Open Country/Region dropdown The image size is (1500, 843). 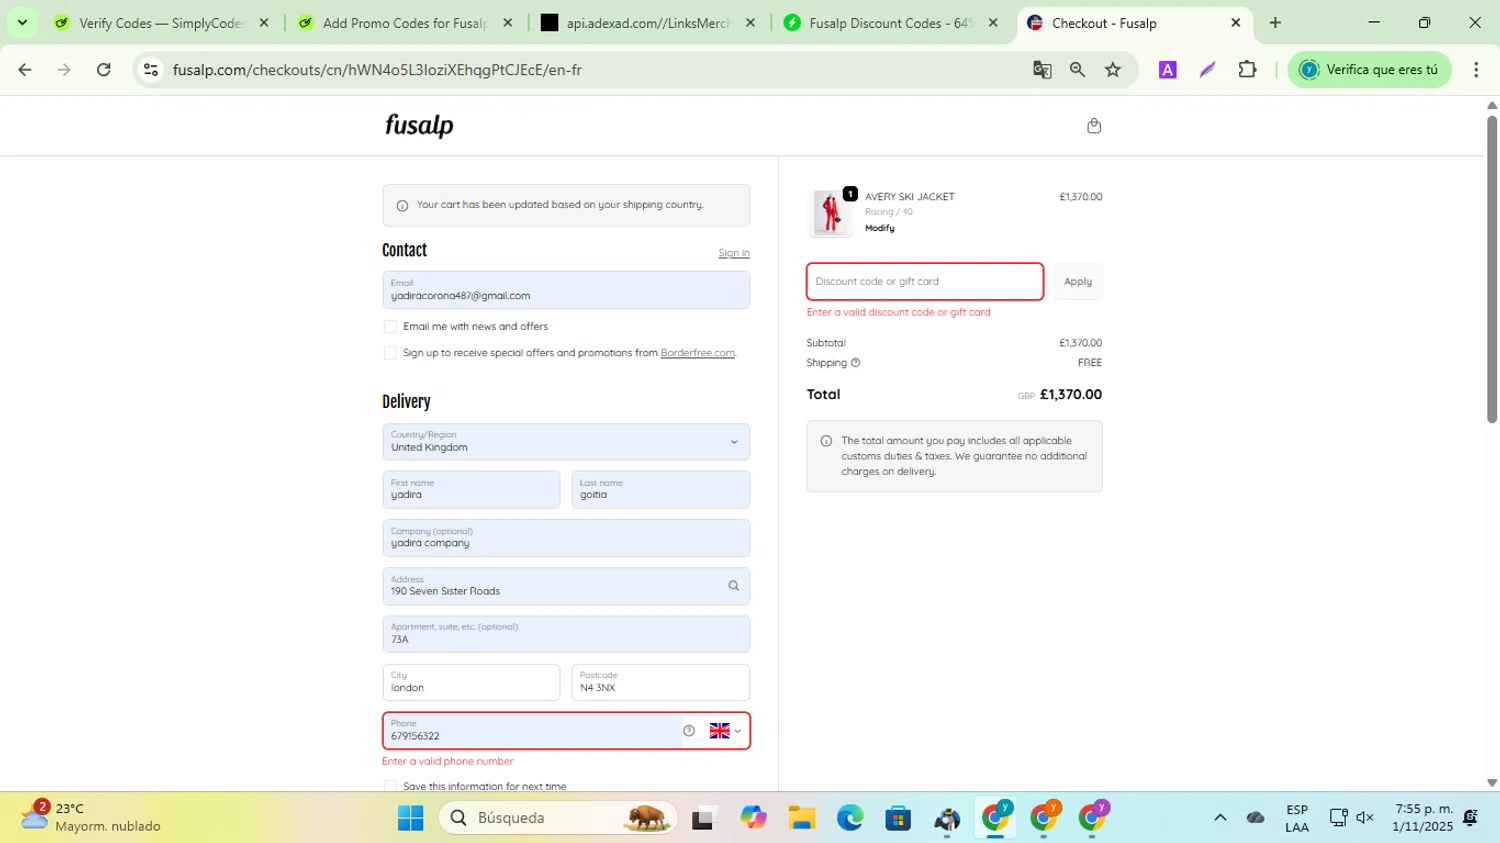[x=566, y=442]
